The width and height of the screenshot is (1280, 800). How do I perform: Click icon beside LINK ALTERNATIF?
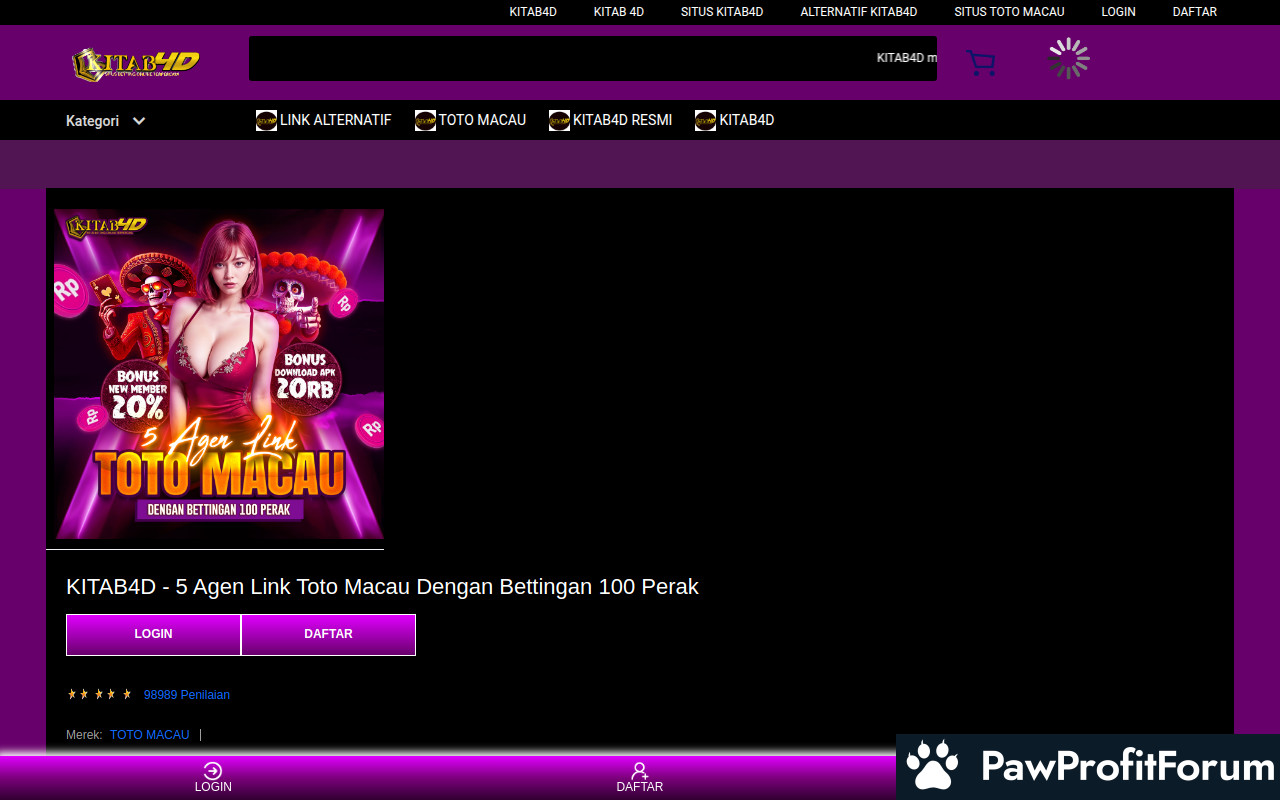(266, 120)
